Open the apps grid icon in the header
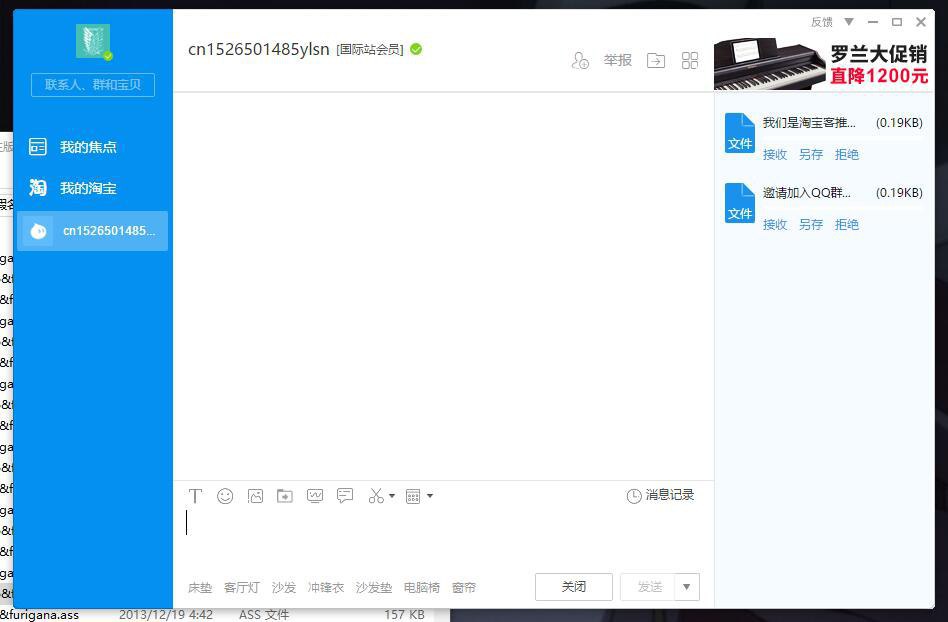The width and height of the screenshot is (948, 622). click(x=690, y=60)
